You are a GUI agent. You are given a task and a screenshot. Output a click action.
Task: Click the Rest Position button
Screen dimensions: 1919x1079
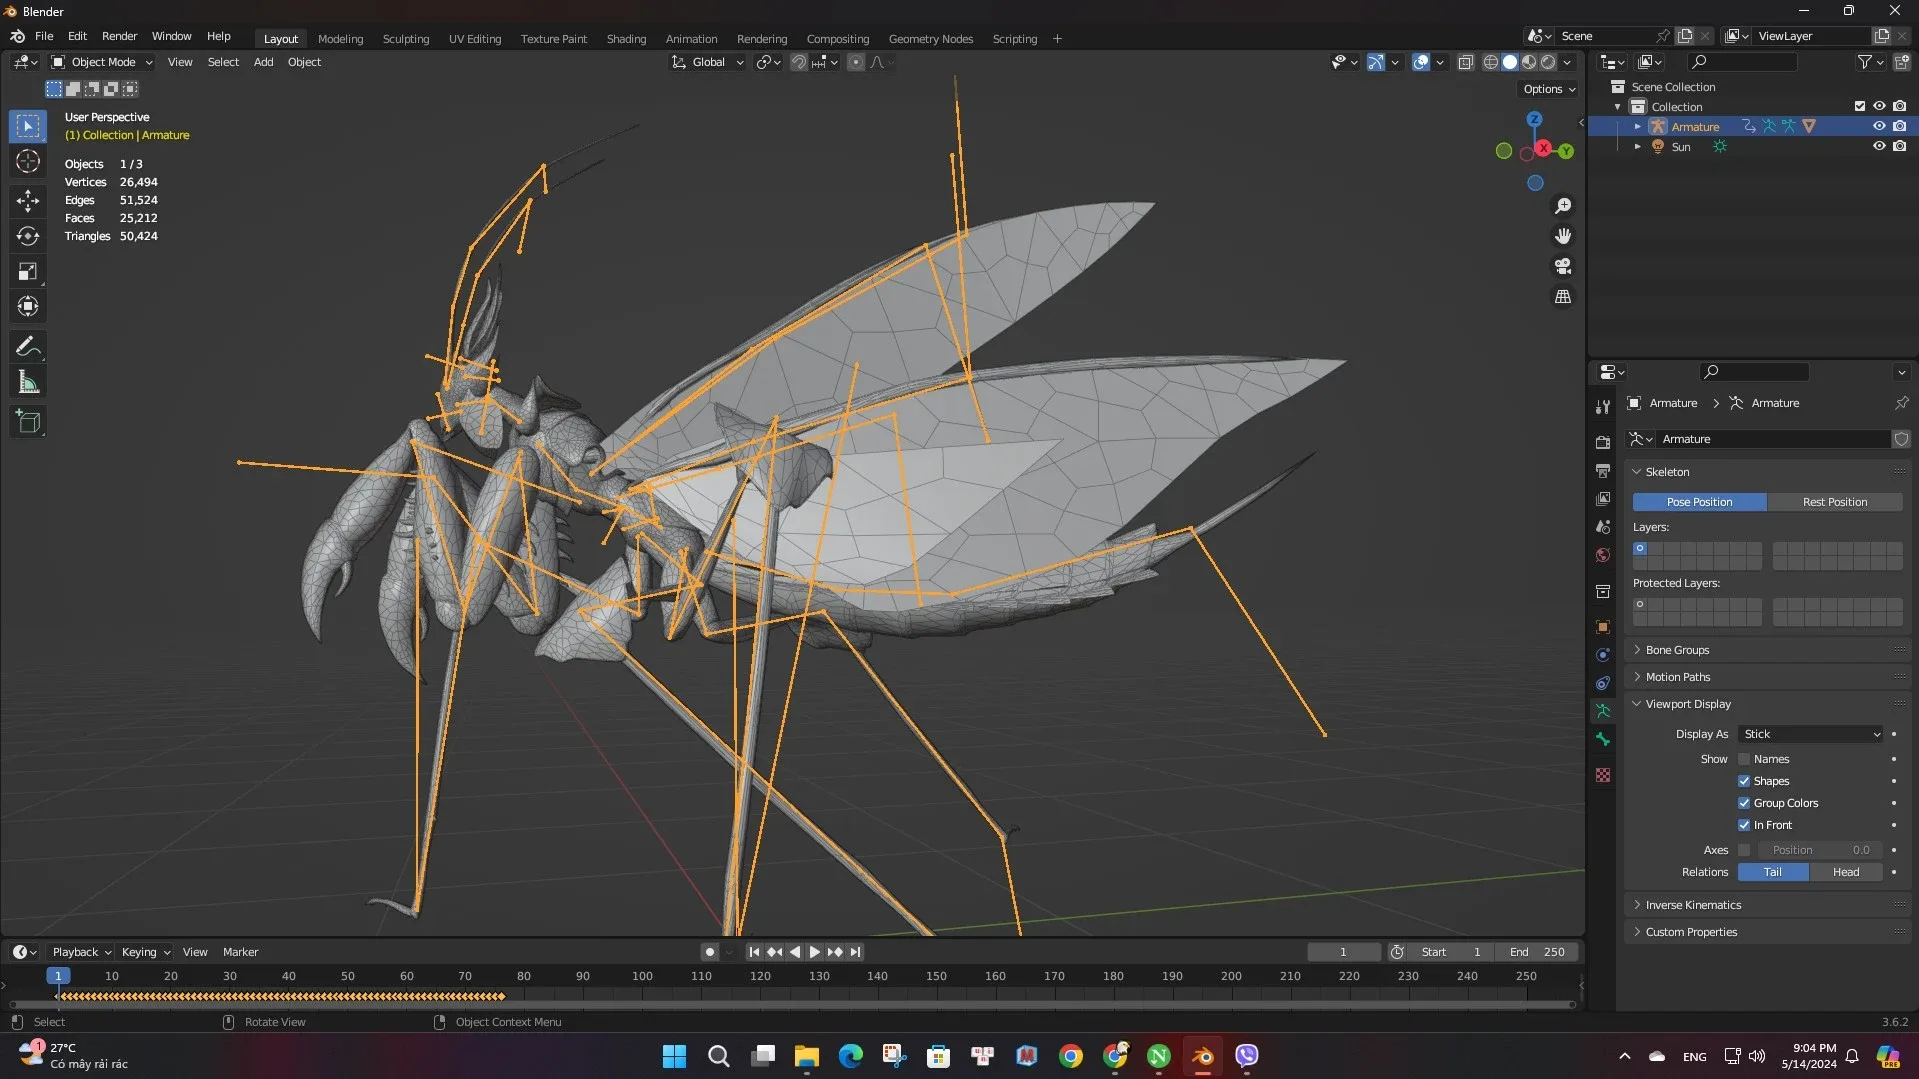pos(1836,502)
